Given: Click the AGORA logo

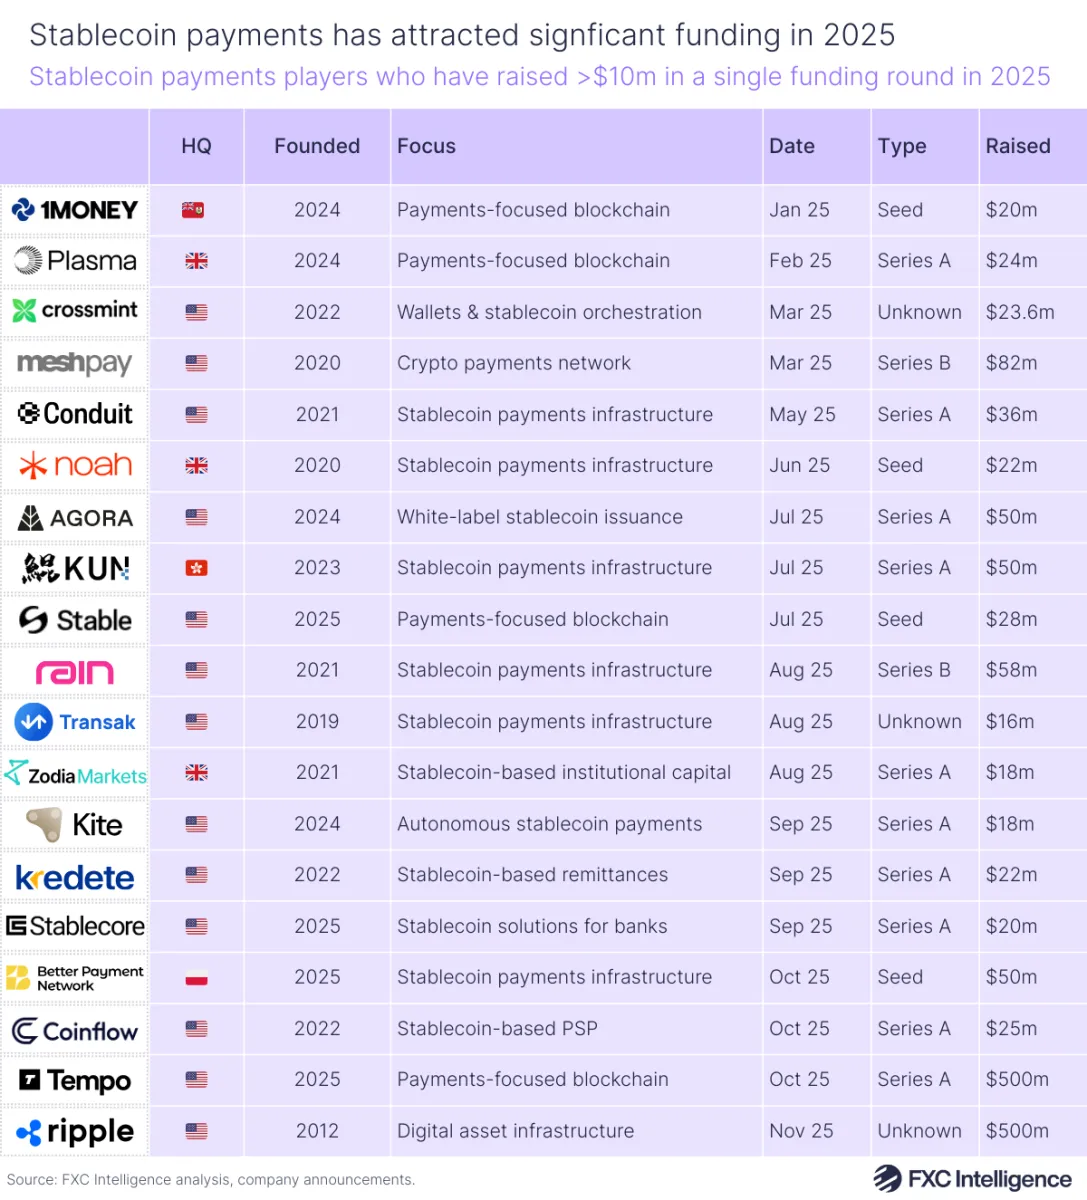Looking at the screenshot, I should [75, 517].
